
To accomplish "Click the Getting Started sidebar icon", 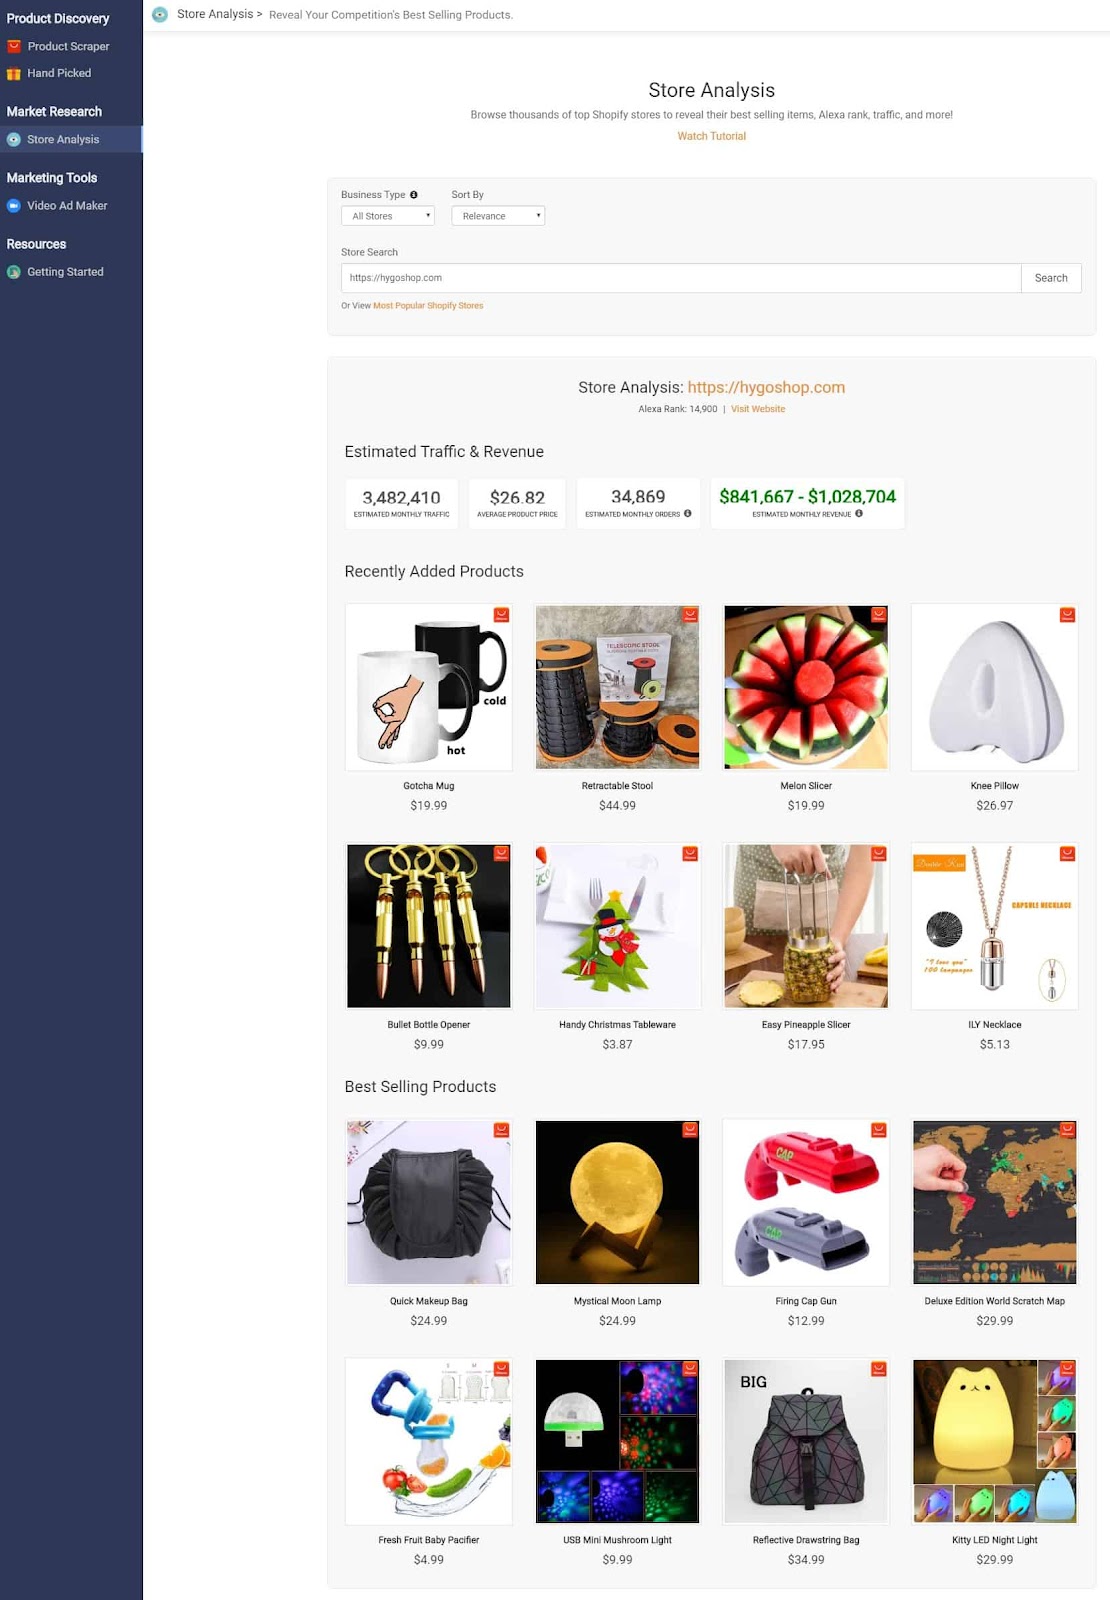I will coord(14,272).
